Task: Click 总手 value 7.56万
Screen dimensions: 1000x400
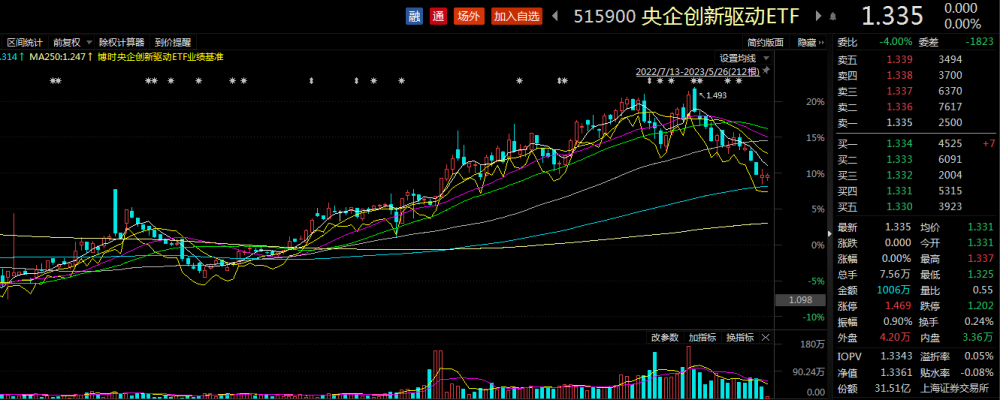Action: pyautogui.click(x=893, y=275)
